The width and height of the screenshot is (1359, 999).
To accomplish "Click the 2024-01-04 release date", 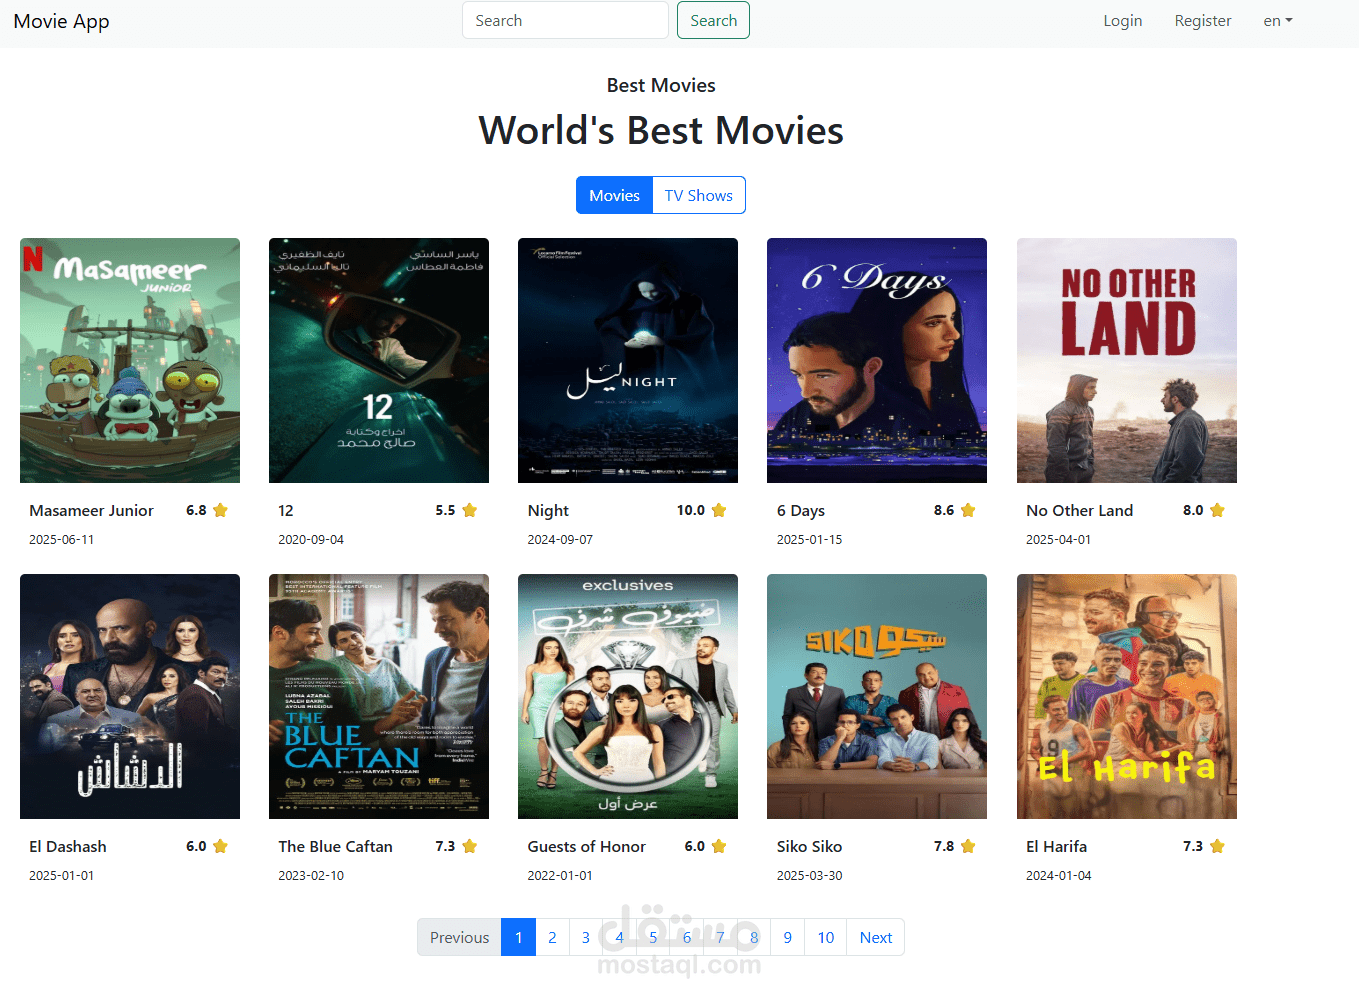I will (x=1058, y=875).
